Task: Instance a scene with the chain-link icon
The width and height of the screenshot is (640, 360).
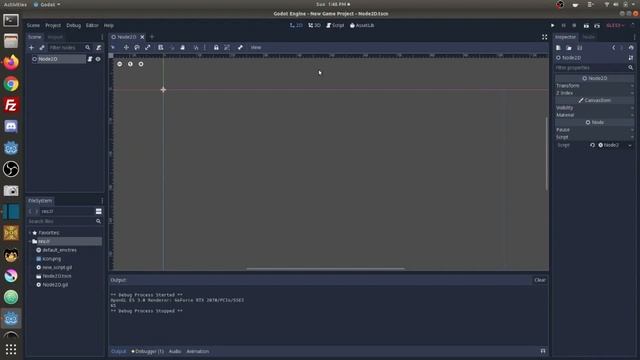Action: (42, 48)
